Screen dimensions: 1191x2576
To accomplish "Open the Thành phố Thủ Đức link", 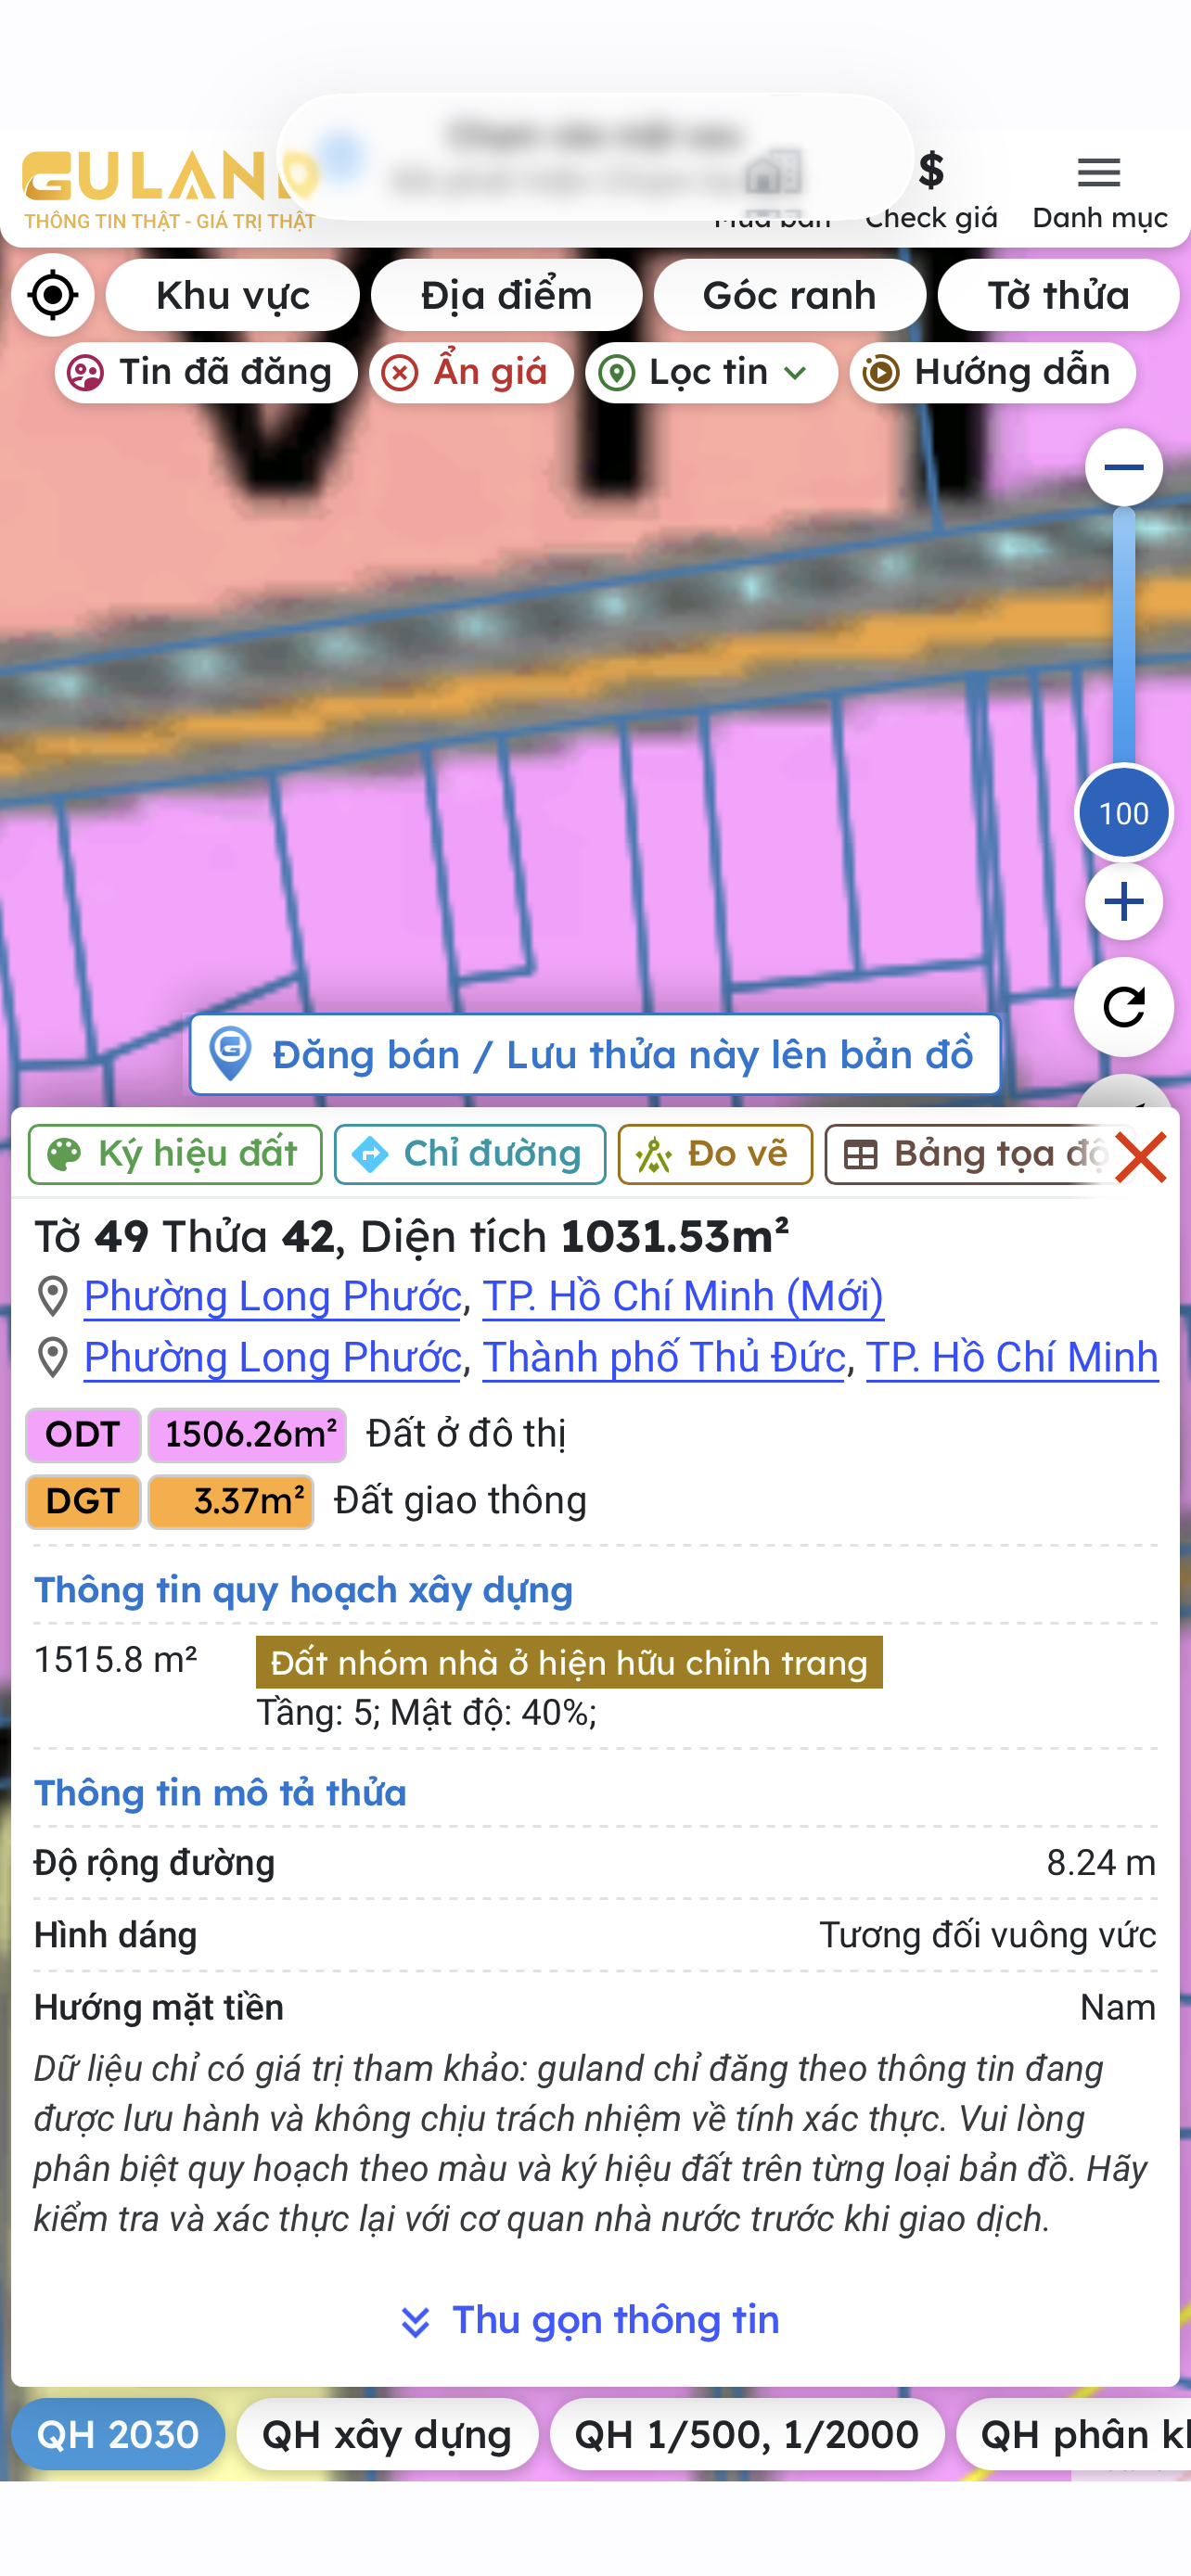I will 664,1358.
